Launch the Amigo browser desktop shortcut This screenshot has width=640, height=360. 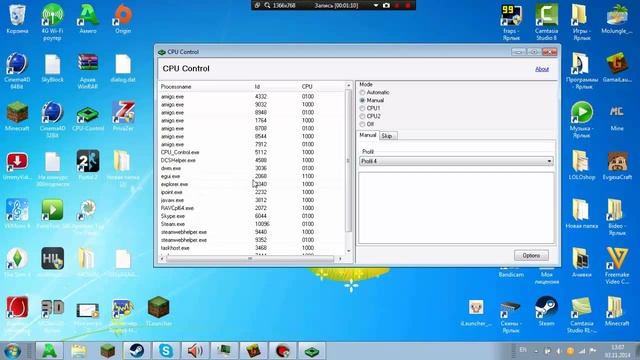click(x=88, y=19)
